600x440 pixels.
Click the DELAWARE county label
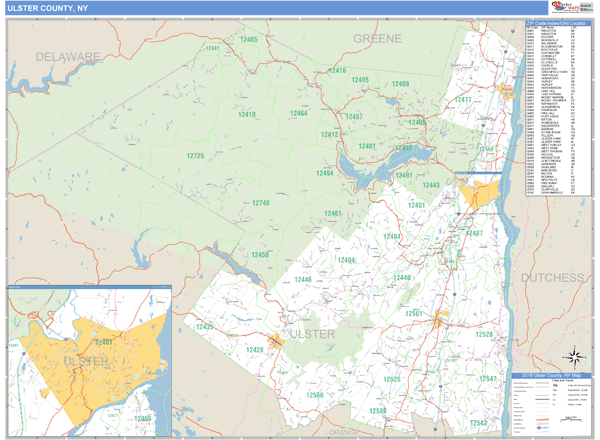(x=68, y=57)
